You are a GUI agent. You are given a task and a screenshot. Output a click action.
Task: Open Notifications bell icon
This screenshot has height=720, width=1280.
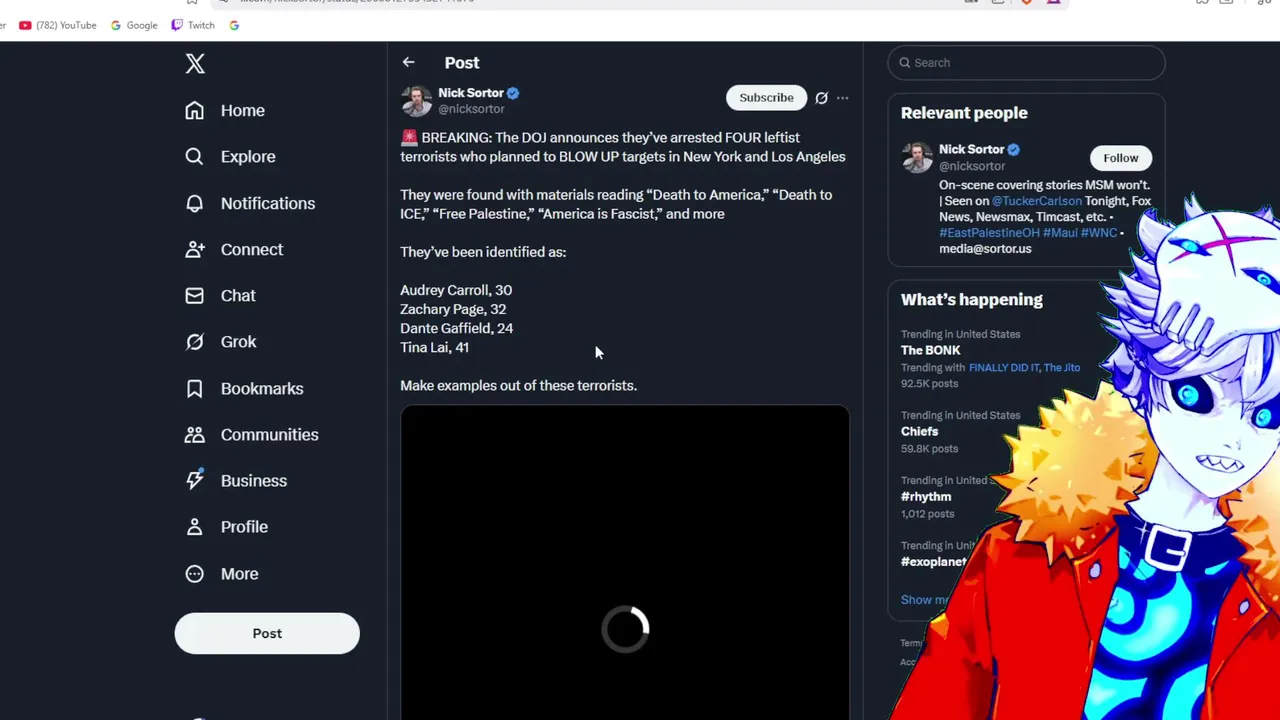195,203
